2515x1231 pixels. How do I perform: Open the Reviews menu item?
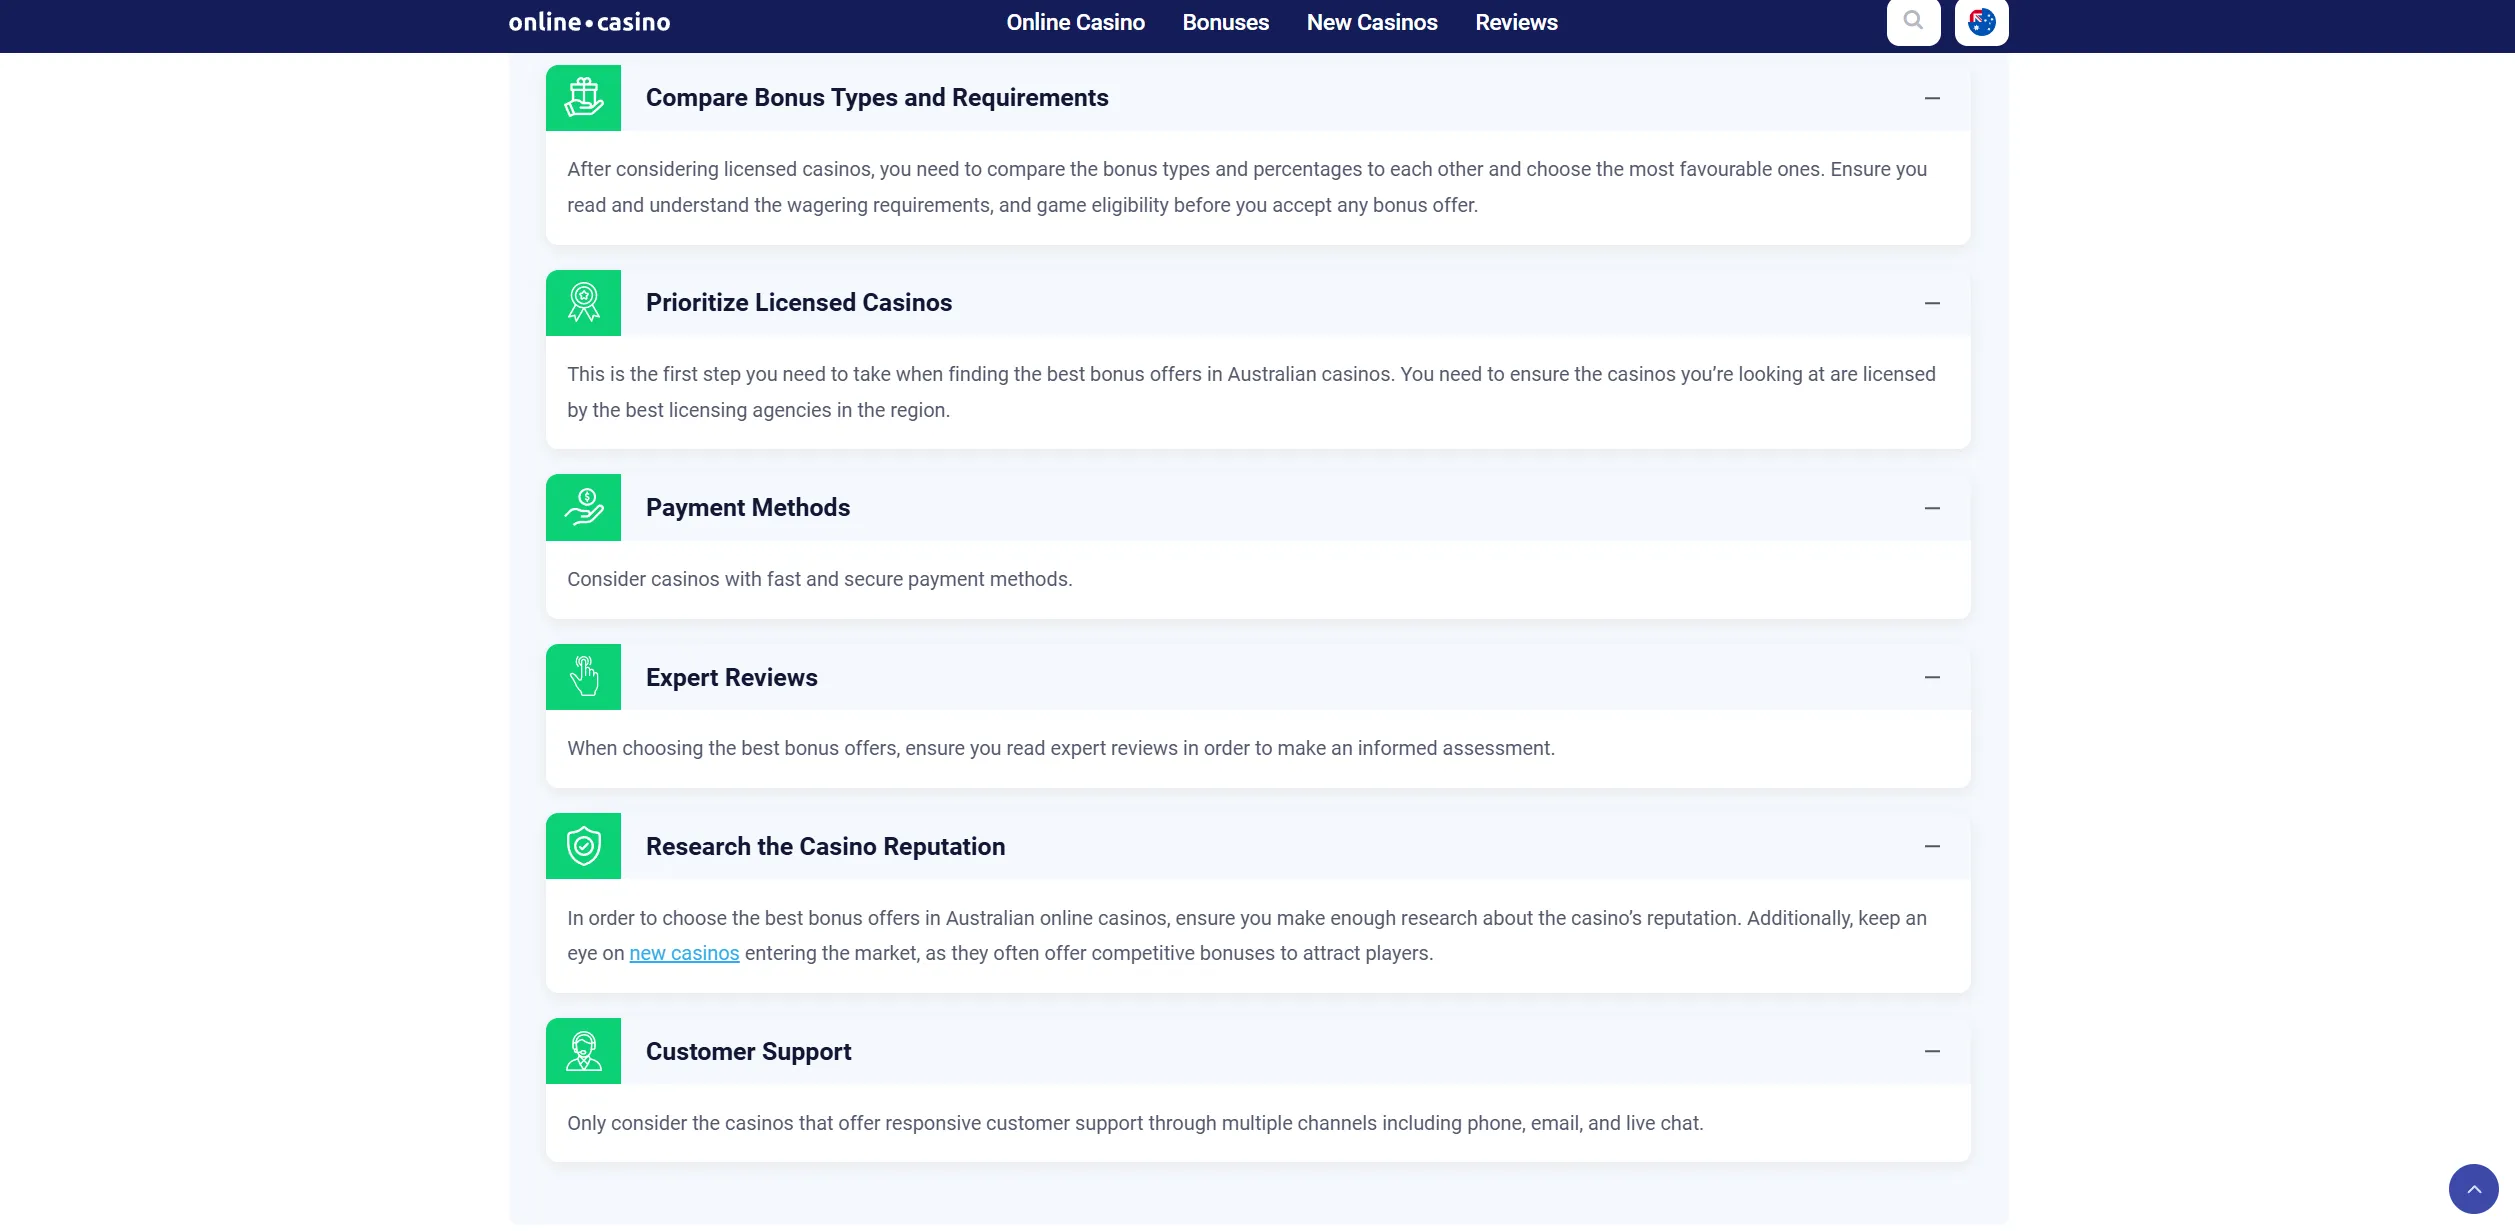click(1516, 22)
